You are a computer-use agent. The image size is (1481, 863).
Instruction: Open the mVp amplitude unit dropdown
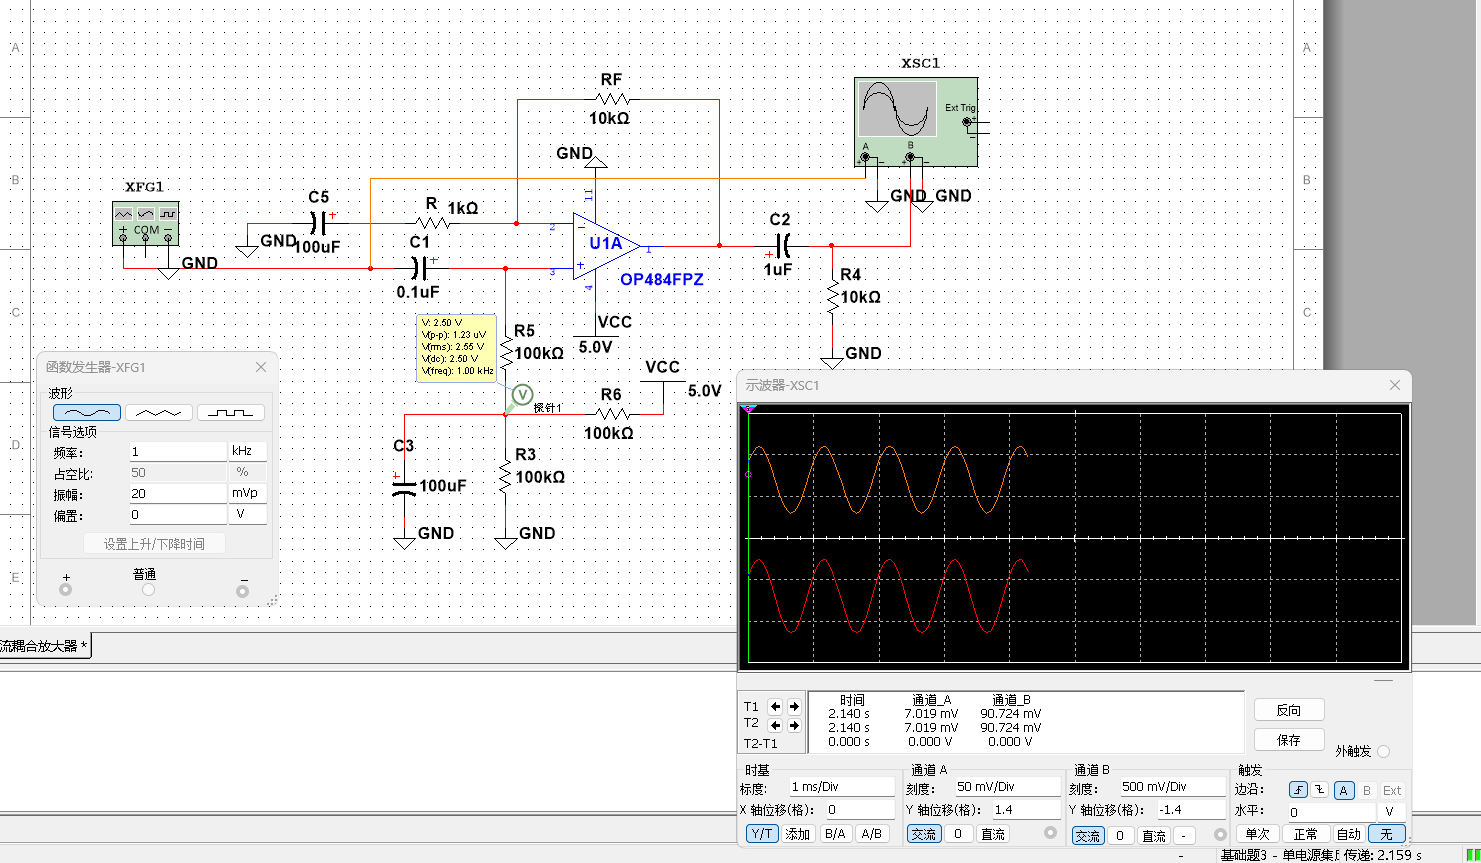tap(248, 494)
